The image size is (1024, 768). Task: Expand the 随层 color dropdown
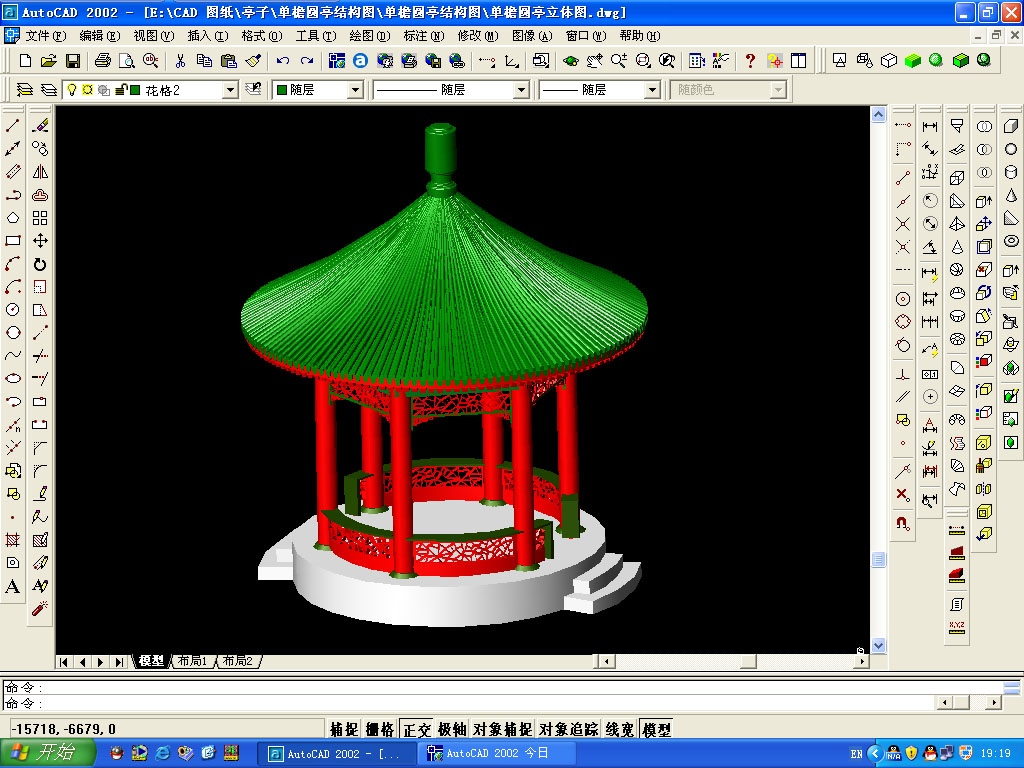pyautogui.click(x=355, y=90)
